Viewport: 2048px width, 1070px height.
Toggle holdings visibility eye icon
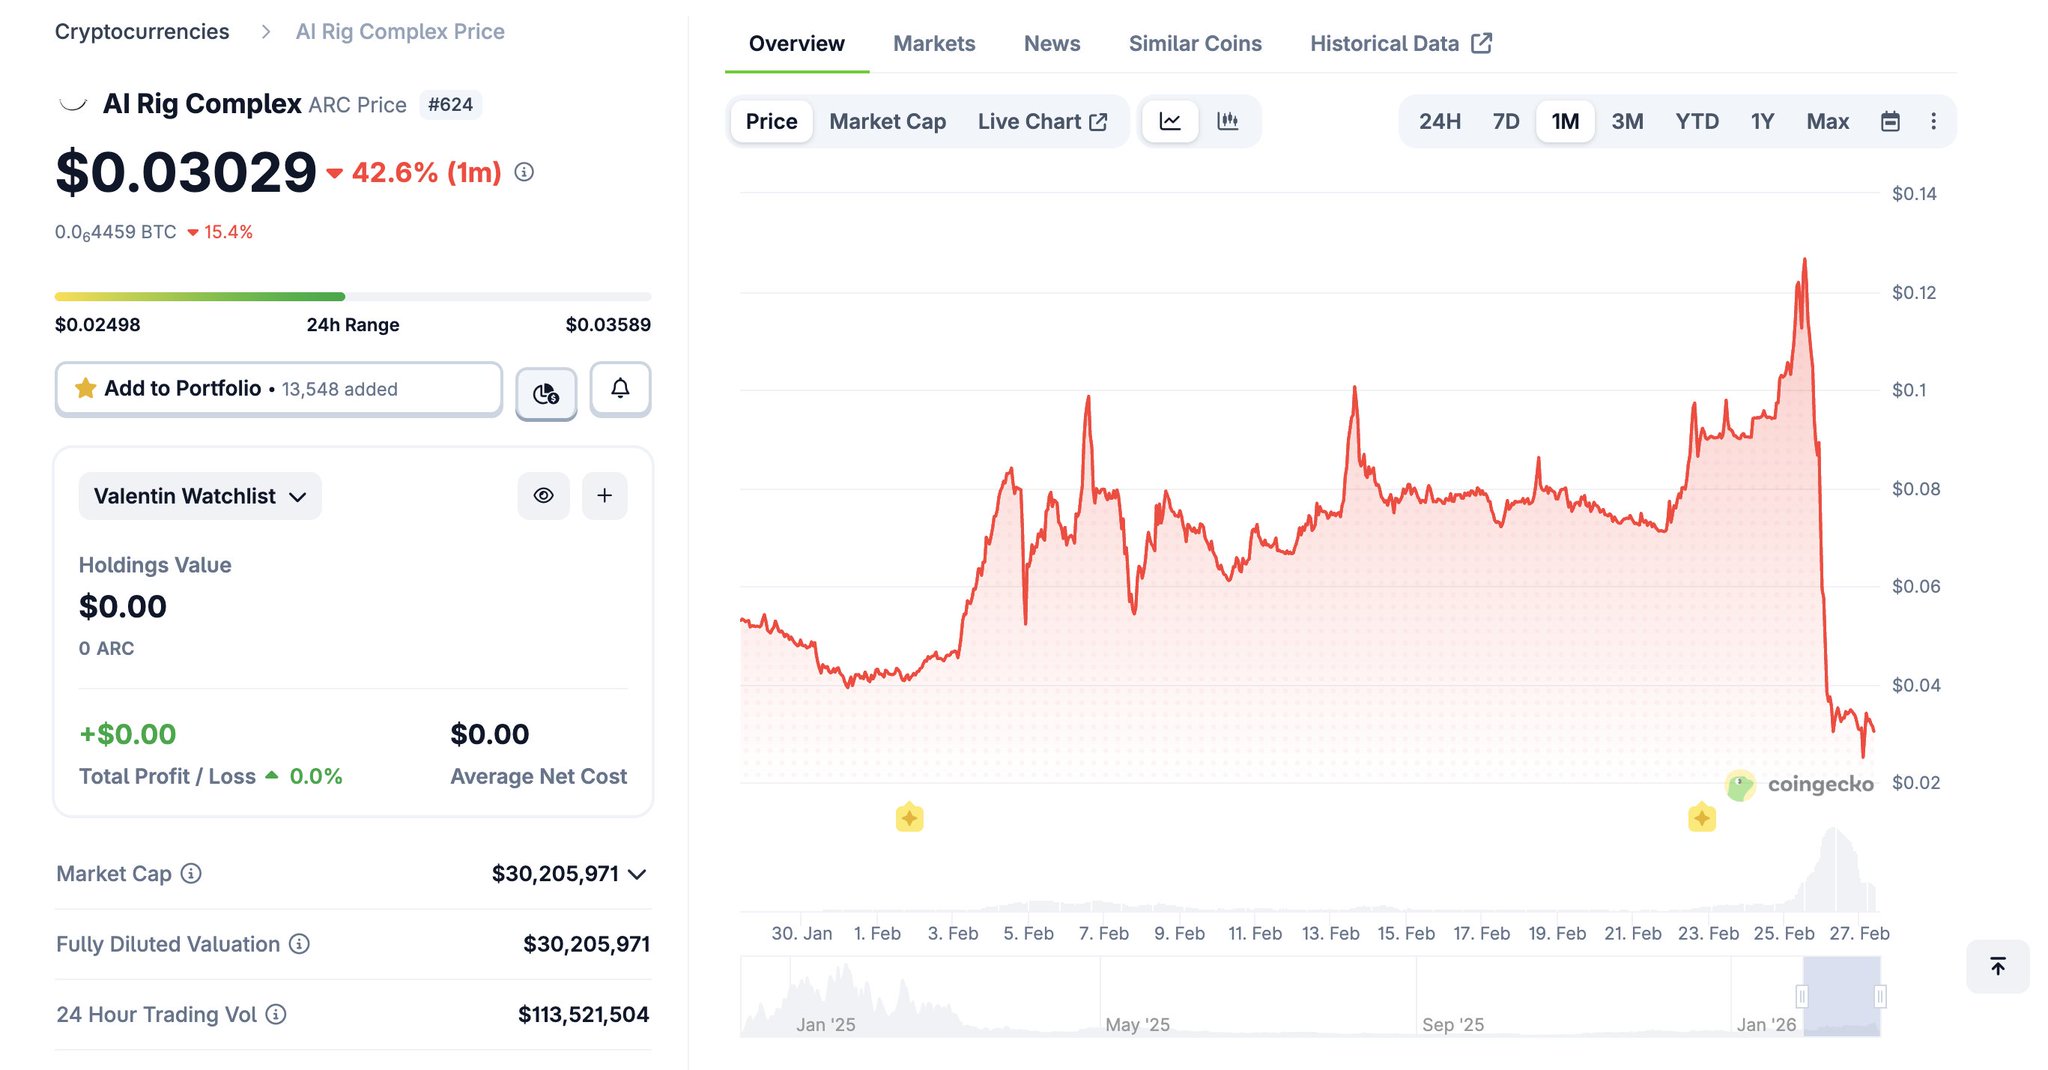pos(543,496)
